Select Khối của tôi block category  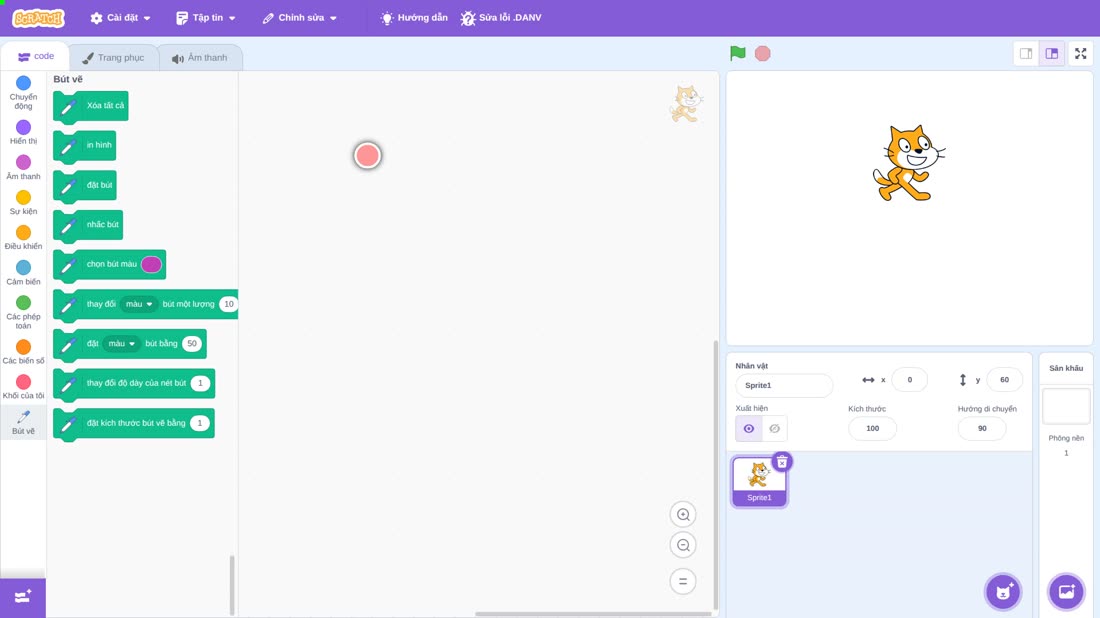click(x=23, y=387)
